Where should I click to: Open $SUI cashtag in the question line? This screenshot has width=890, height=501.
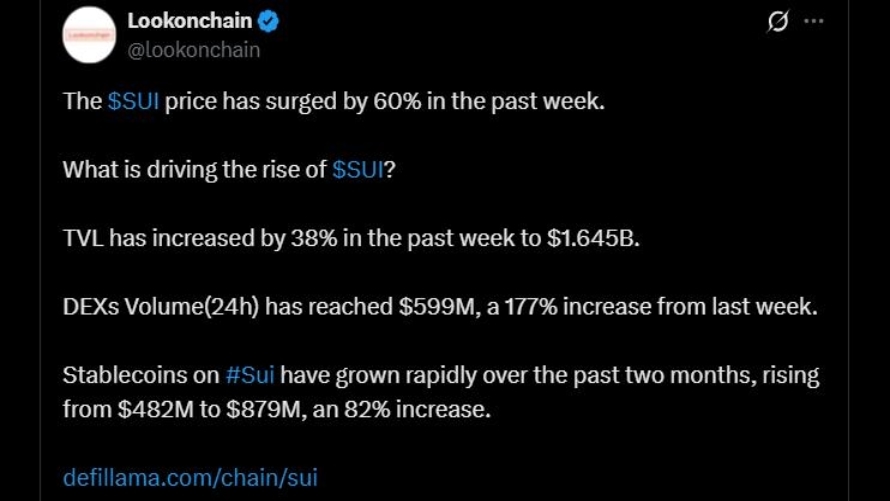(357, 170)
